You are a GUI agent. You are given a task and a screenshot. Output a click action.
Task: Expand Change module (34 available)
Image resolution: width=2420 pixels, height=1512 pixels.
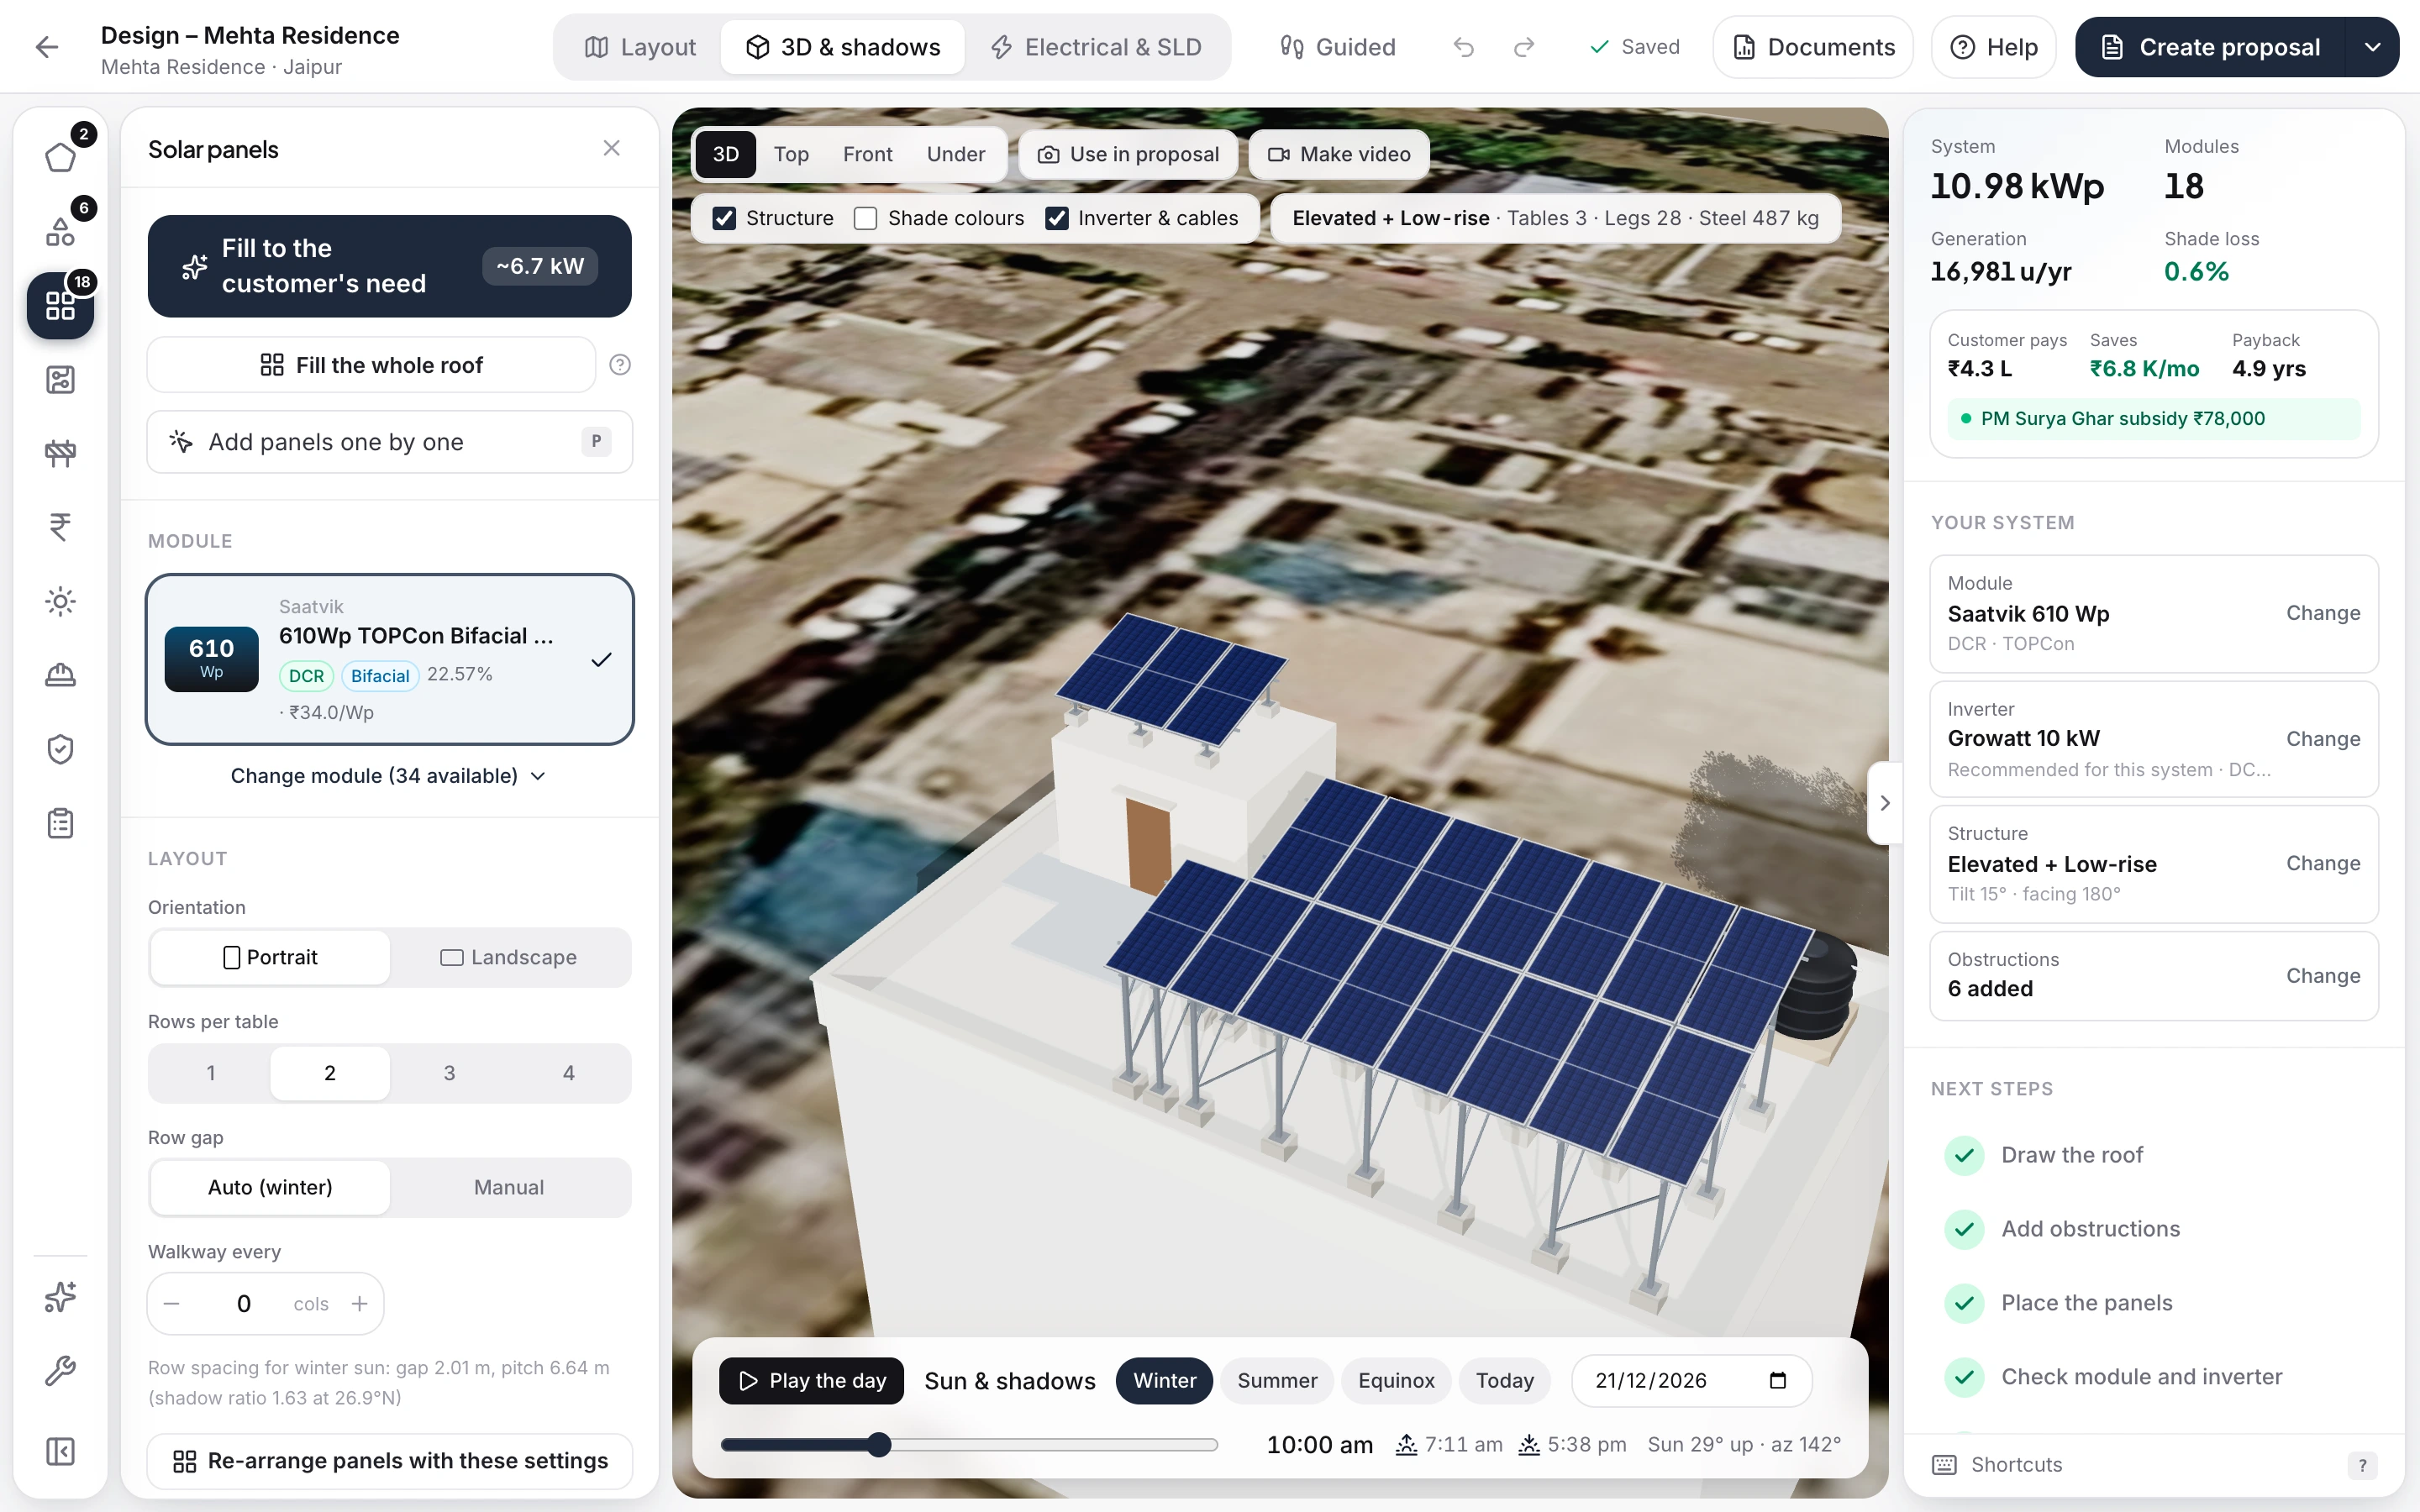[x=389, y=776]
